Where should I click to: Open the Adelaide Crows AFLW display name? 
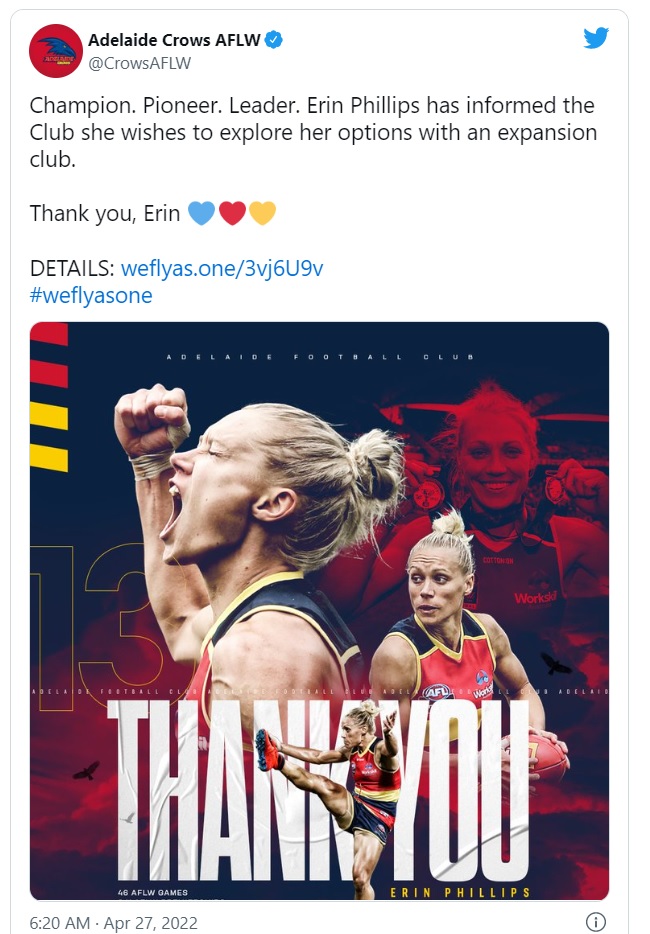pos(174,40)
